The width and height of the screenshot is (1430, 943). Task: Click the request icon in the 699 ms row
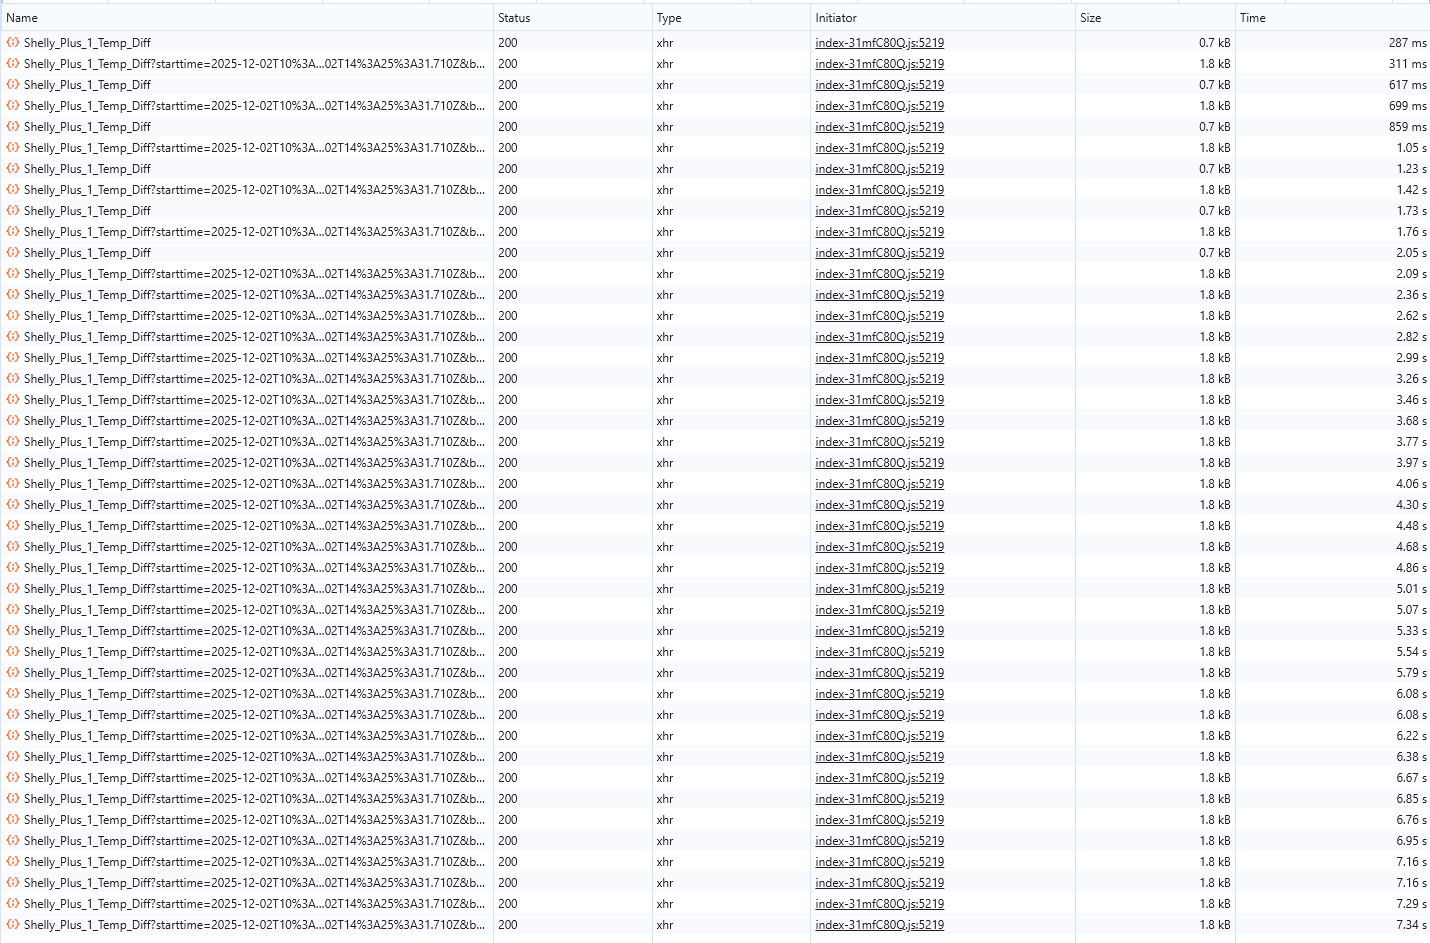click(x=13, y=106)
